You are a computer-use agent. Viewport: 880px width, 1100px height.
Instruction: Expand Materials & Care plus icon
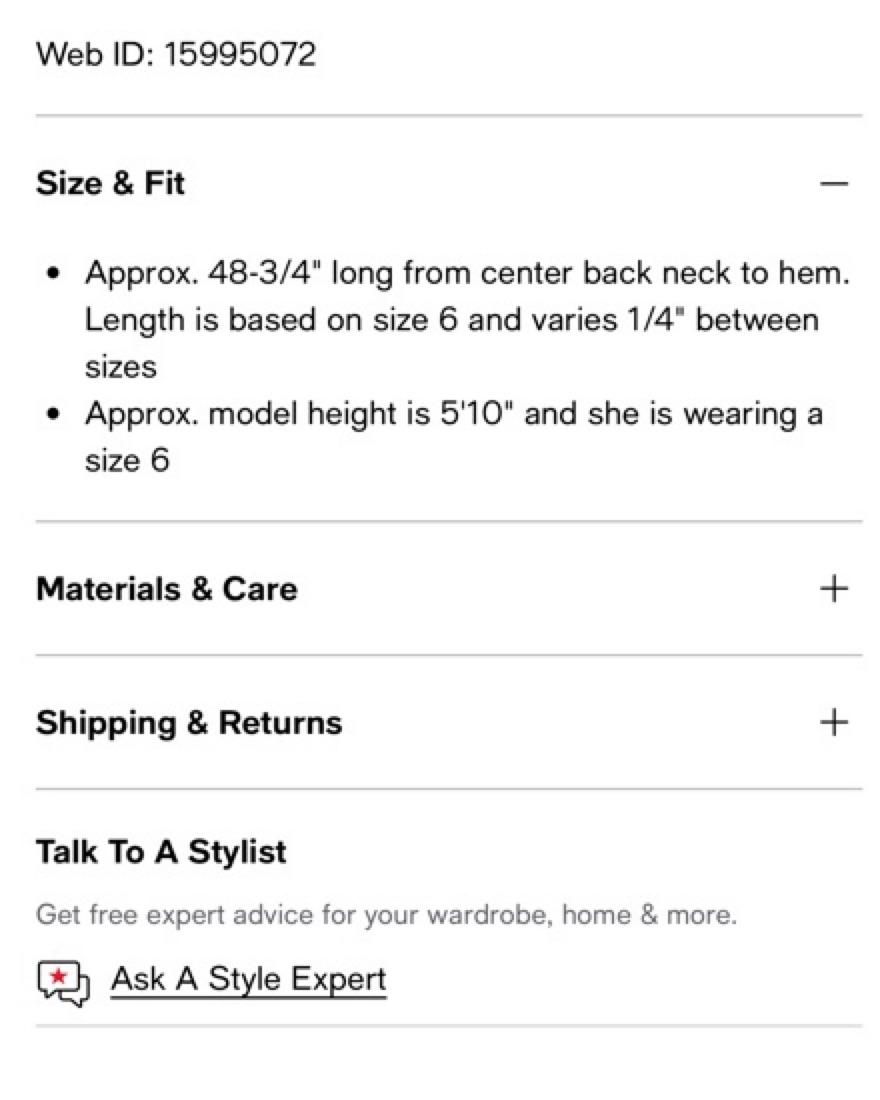[833, 588]
